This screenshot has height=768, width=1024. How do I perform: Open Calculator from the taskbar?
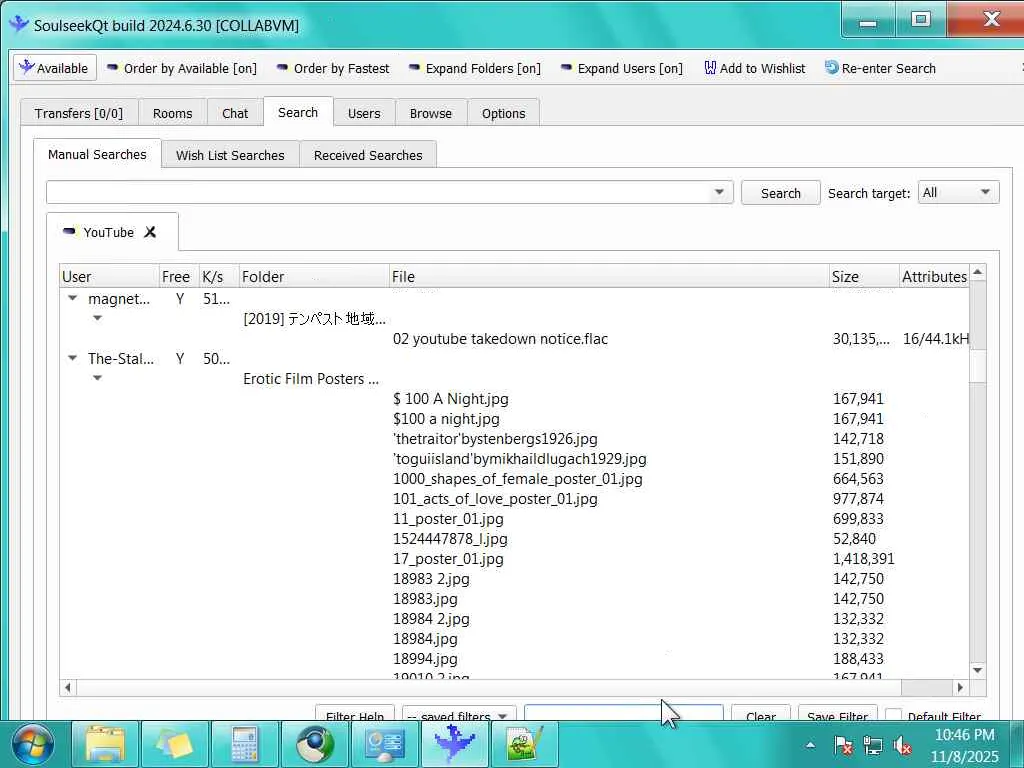[x=245, y=744]
